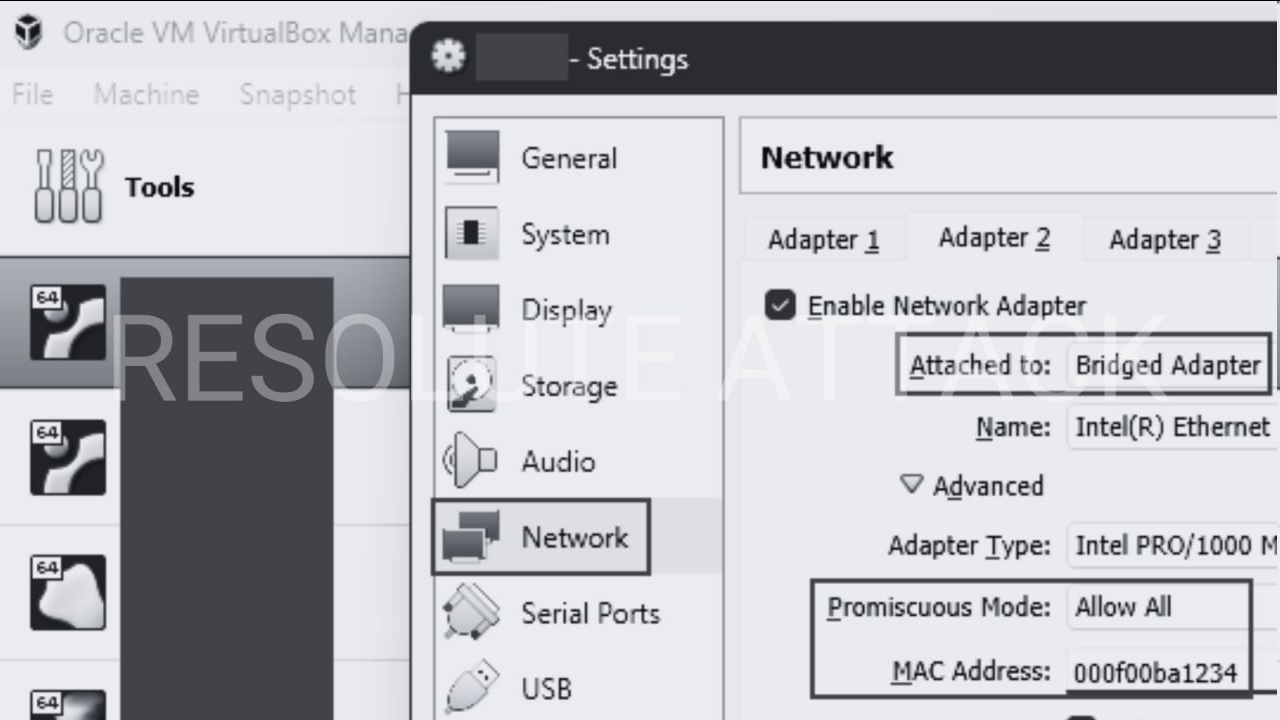Screen dimensions: 1280x720
Task: Click the 'Promiscuous Mode:' label
Action: point(939,608)
